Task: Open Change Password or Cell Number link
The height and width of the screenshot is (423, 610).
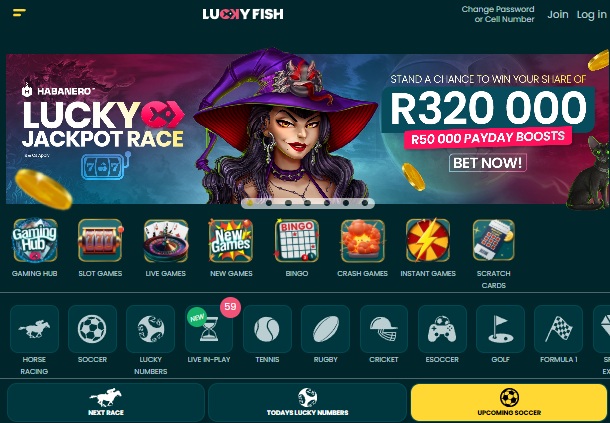Action: (x=498, y=14)
